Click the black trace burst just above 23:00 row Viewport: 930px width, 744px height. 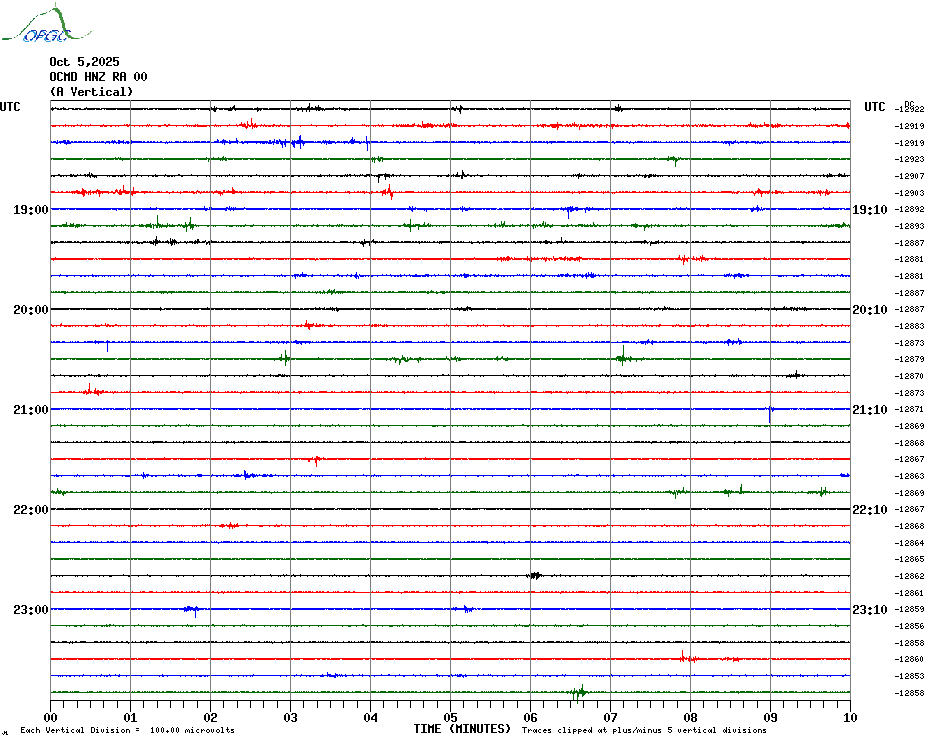pos(535,575)
